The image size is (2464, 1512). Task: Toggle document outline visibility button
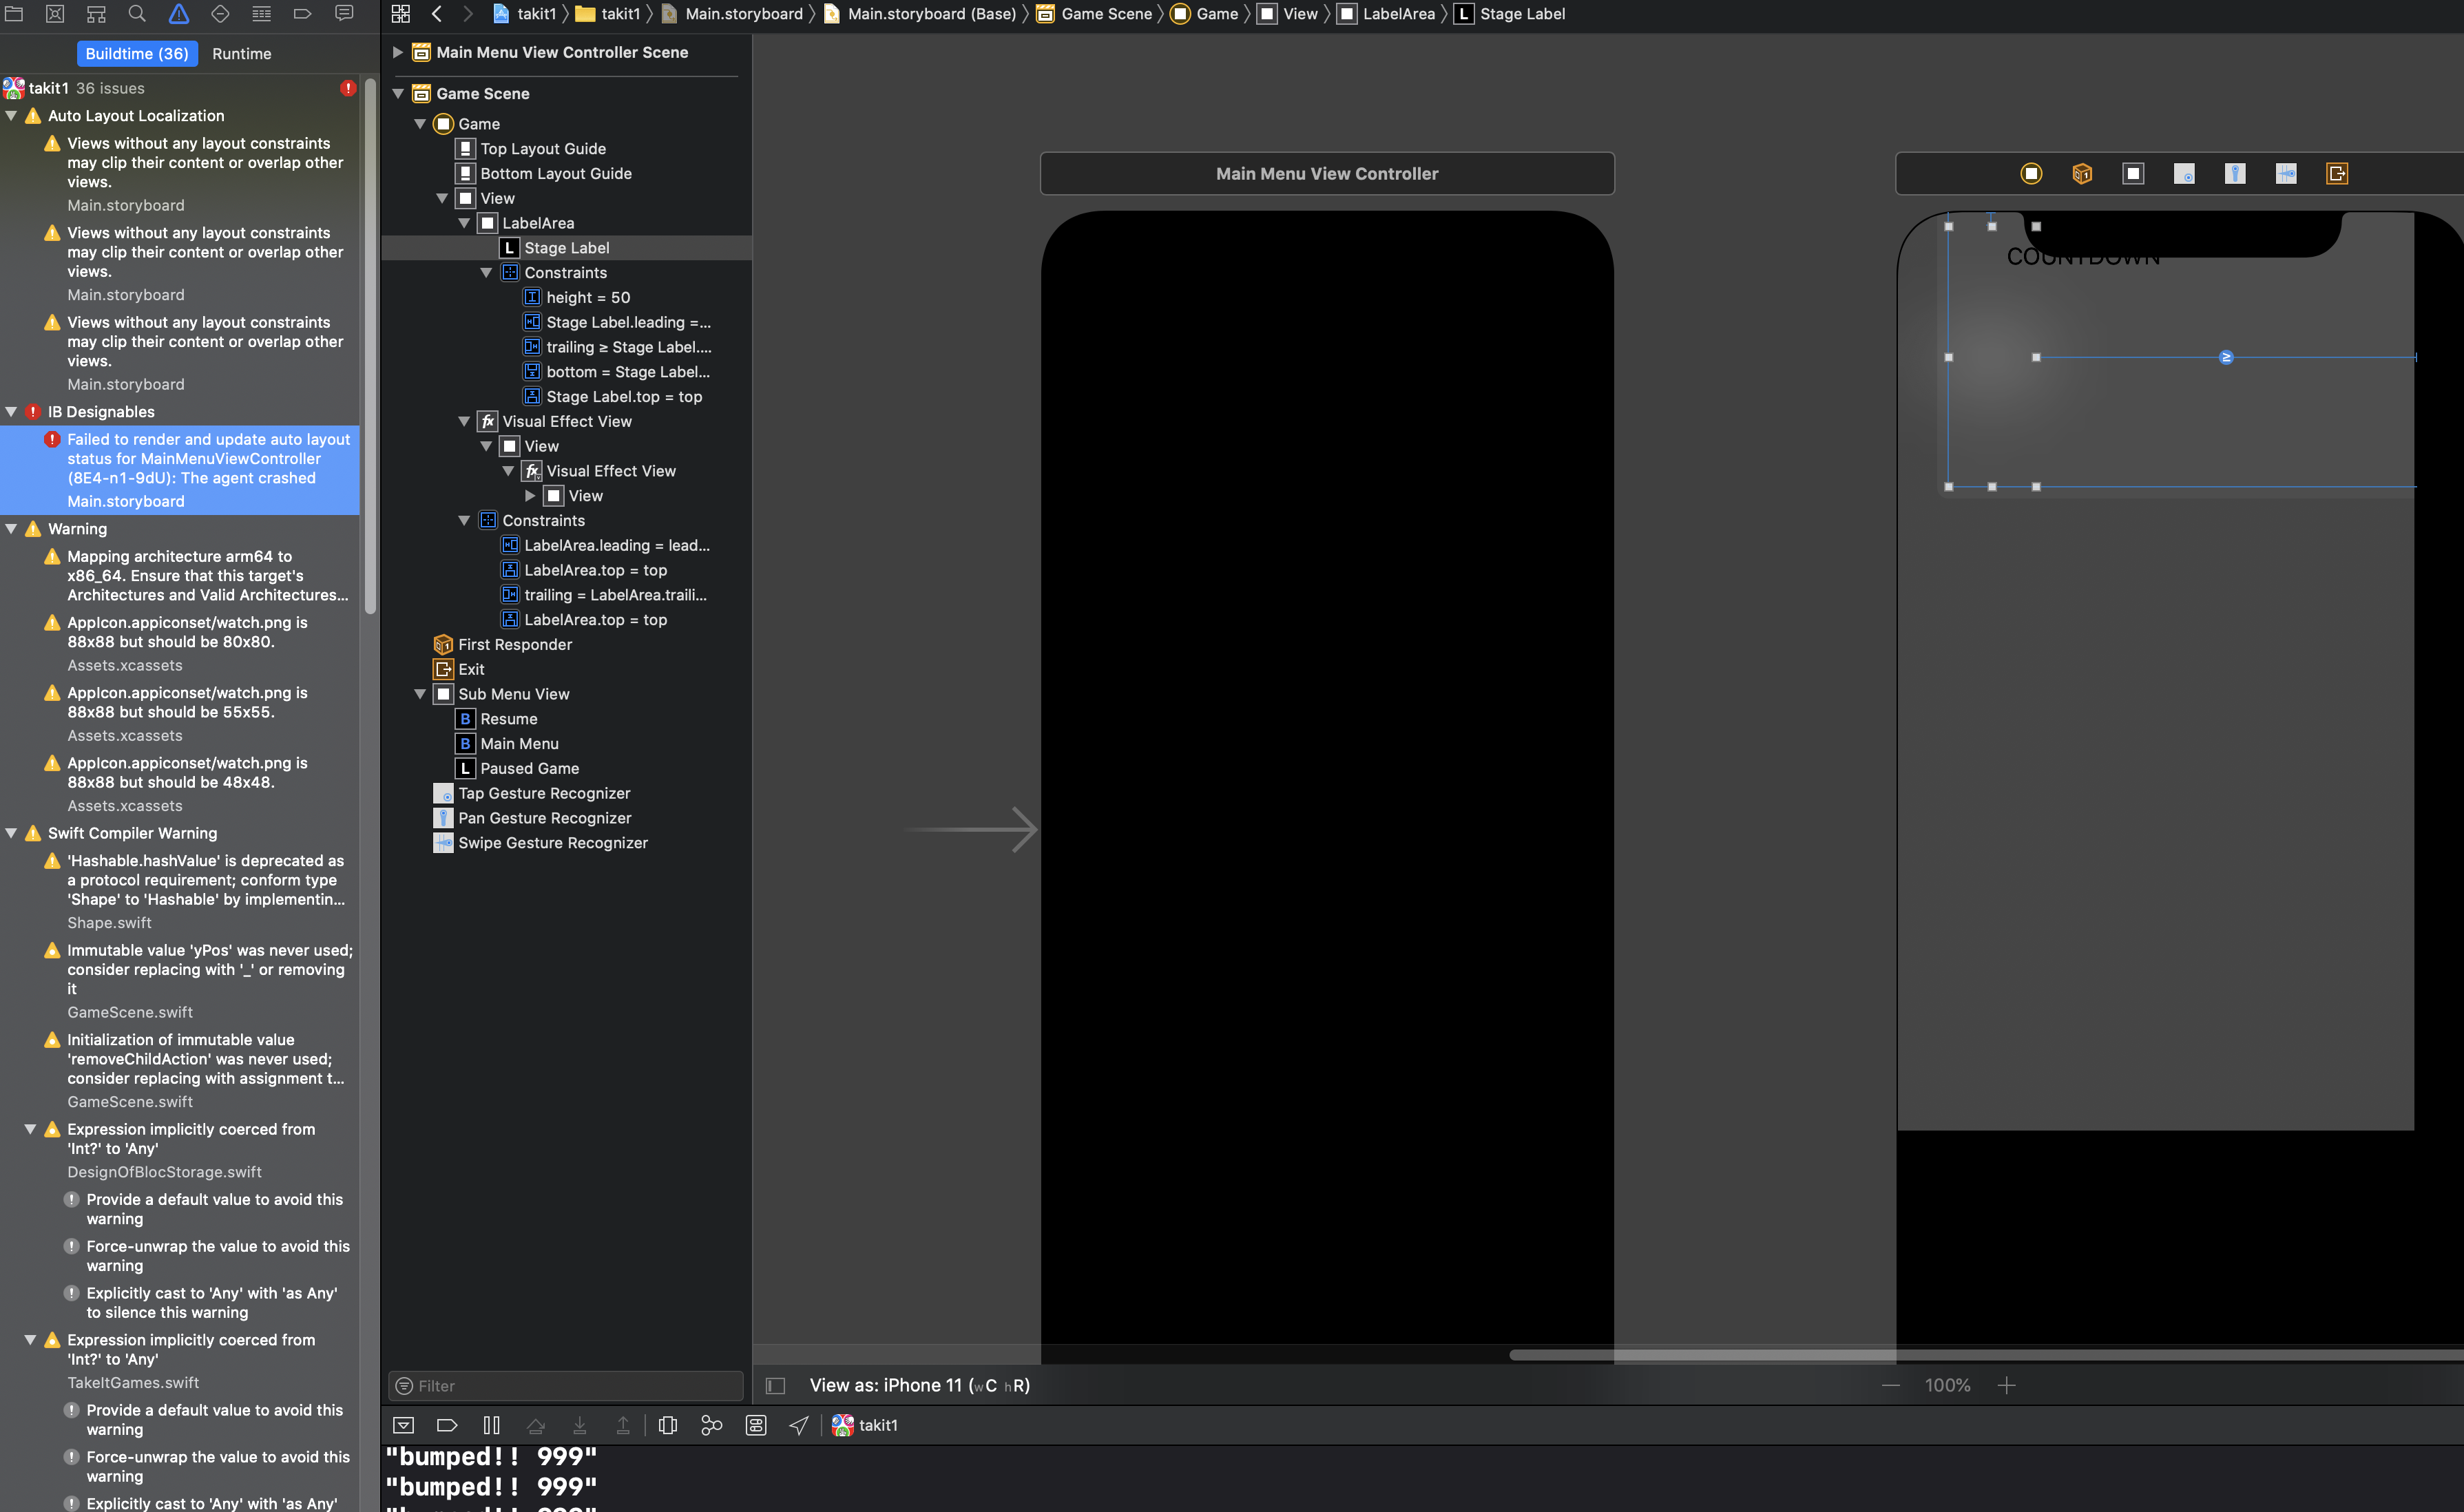[775, 1385]
